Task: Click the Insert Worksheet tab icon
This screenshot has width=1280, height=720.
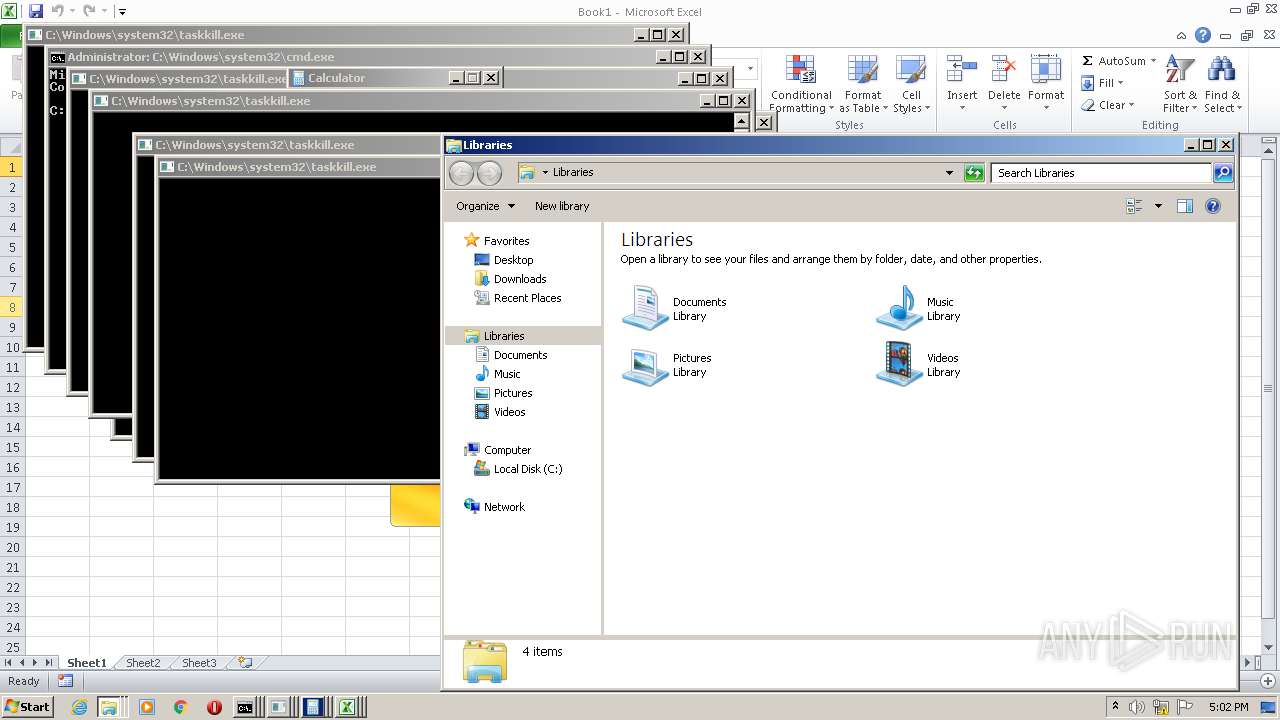Action: [244, 662]
